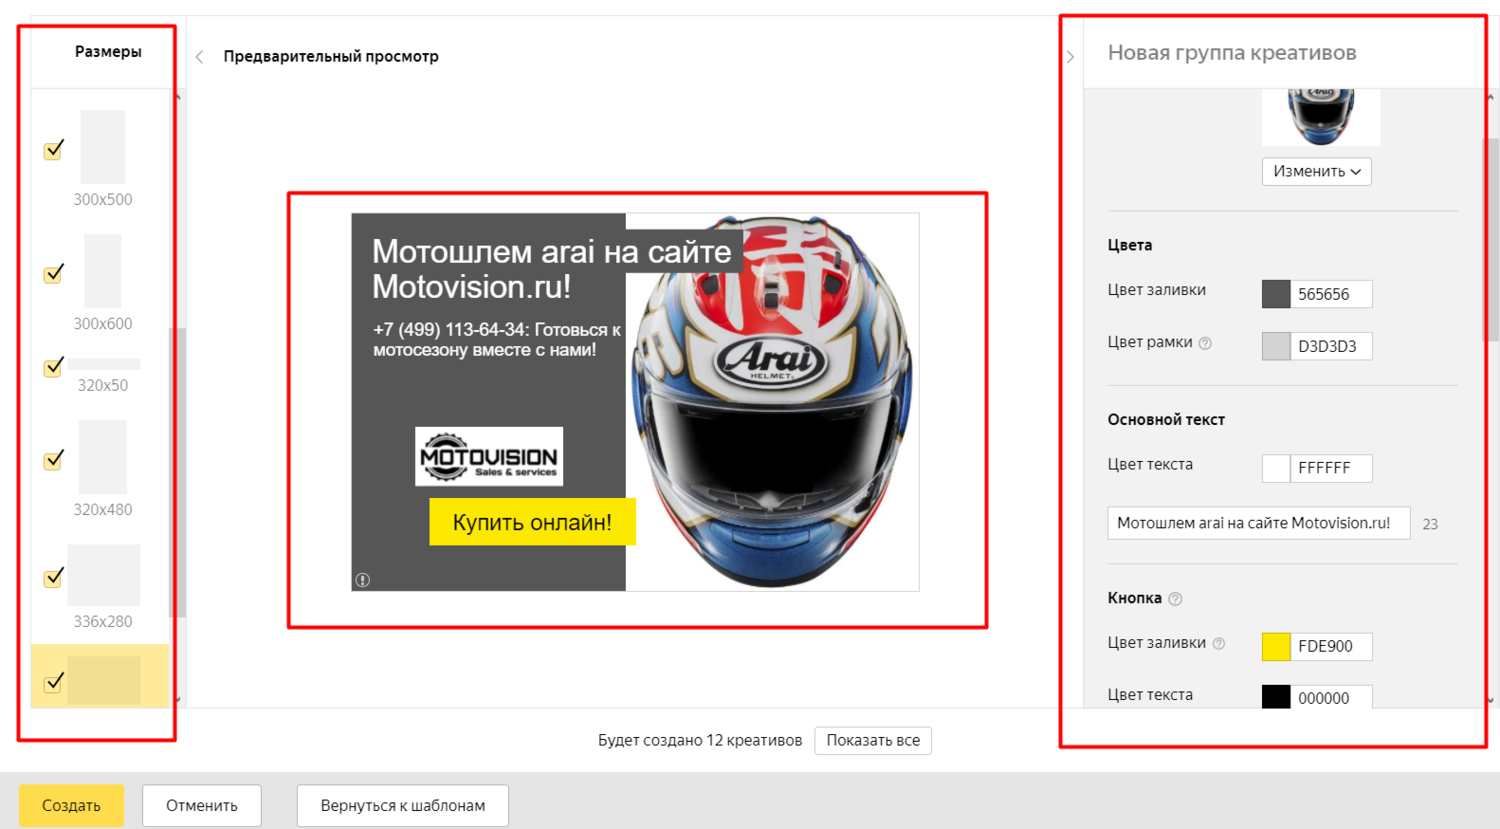Screen dimensions: 1500x829
Task: Open the Изменить image dropdown
Action: tap(1316, 171)
